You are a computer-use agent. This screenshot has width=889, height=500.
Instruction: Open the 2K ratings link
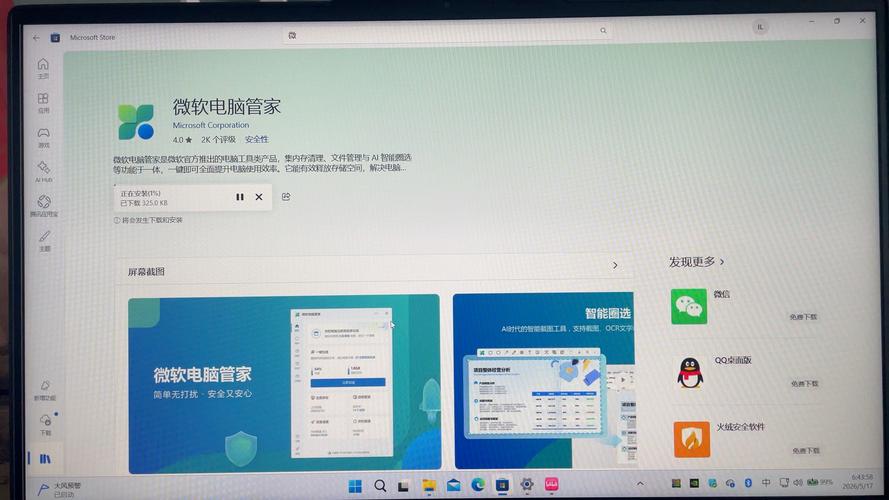pos(218,139)
